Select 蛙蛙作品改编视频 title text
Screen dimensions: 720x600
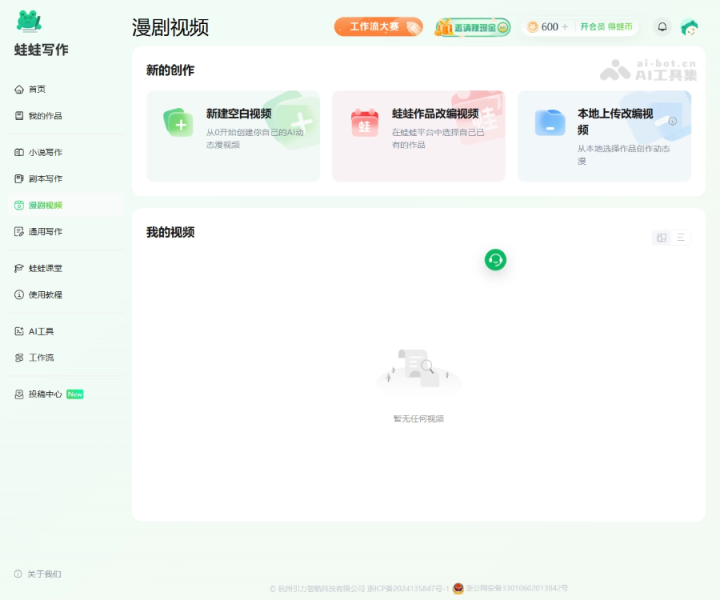coord(435,114)
